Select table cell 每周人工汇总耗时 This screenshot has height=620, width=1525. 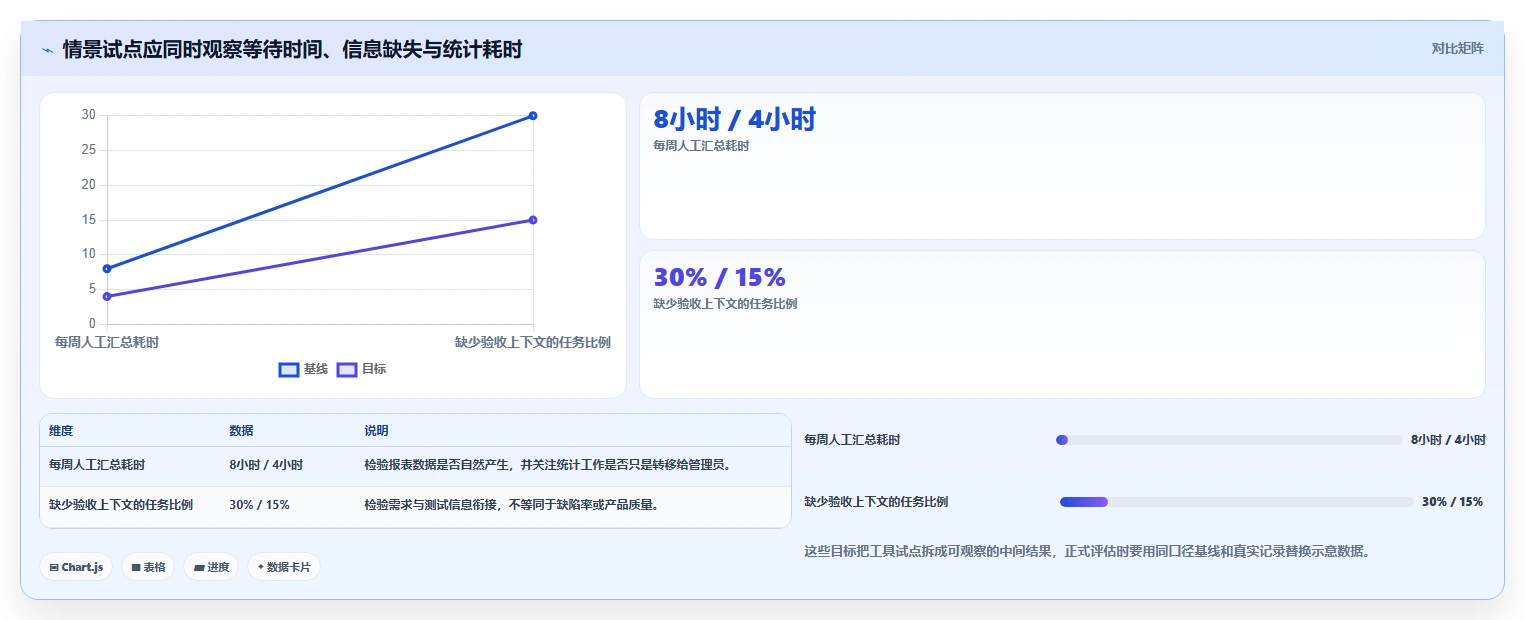pos(97,465)
